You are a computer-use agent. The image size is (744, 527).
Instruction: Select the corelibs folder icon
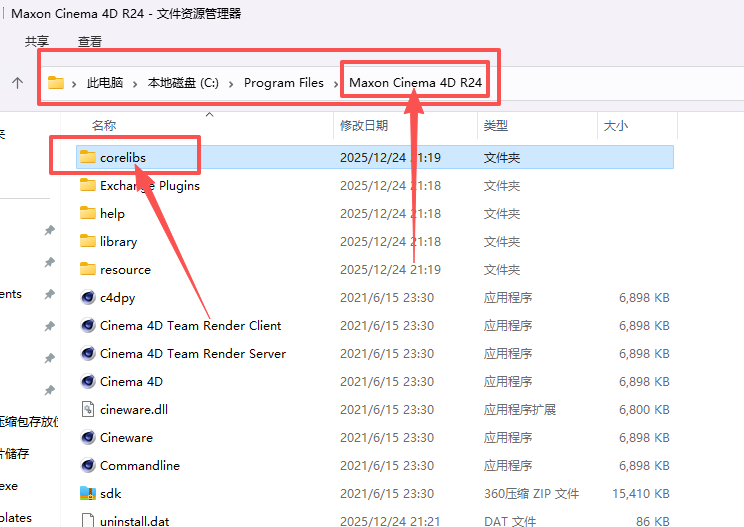pos(88,157)
